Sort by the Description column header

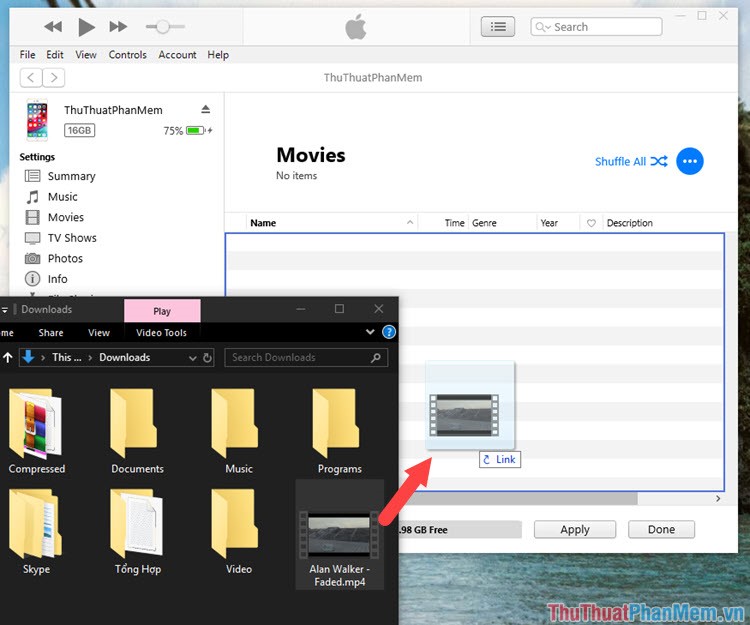point(629,223)
